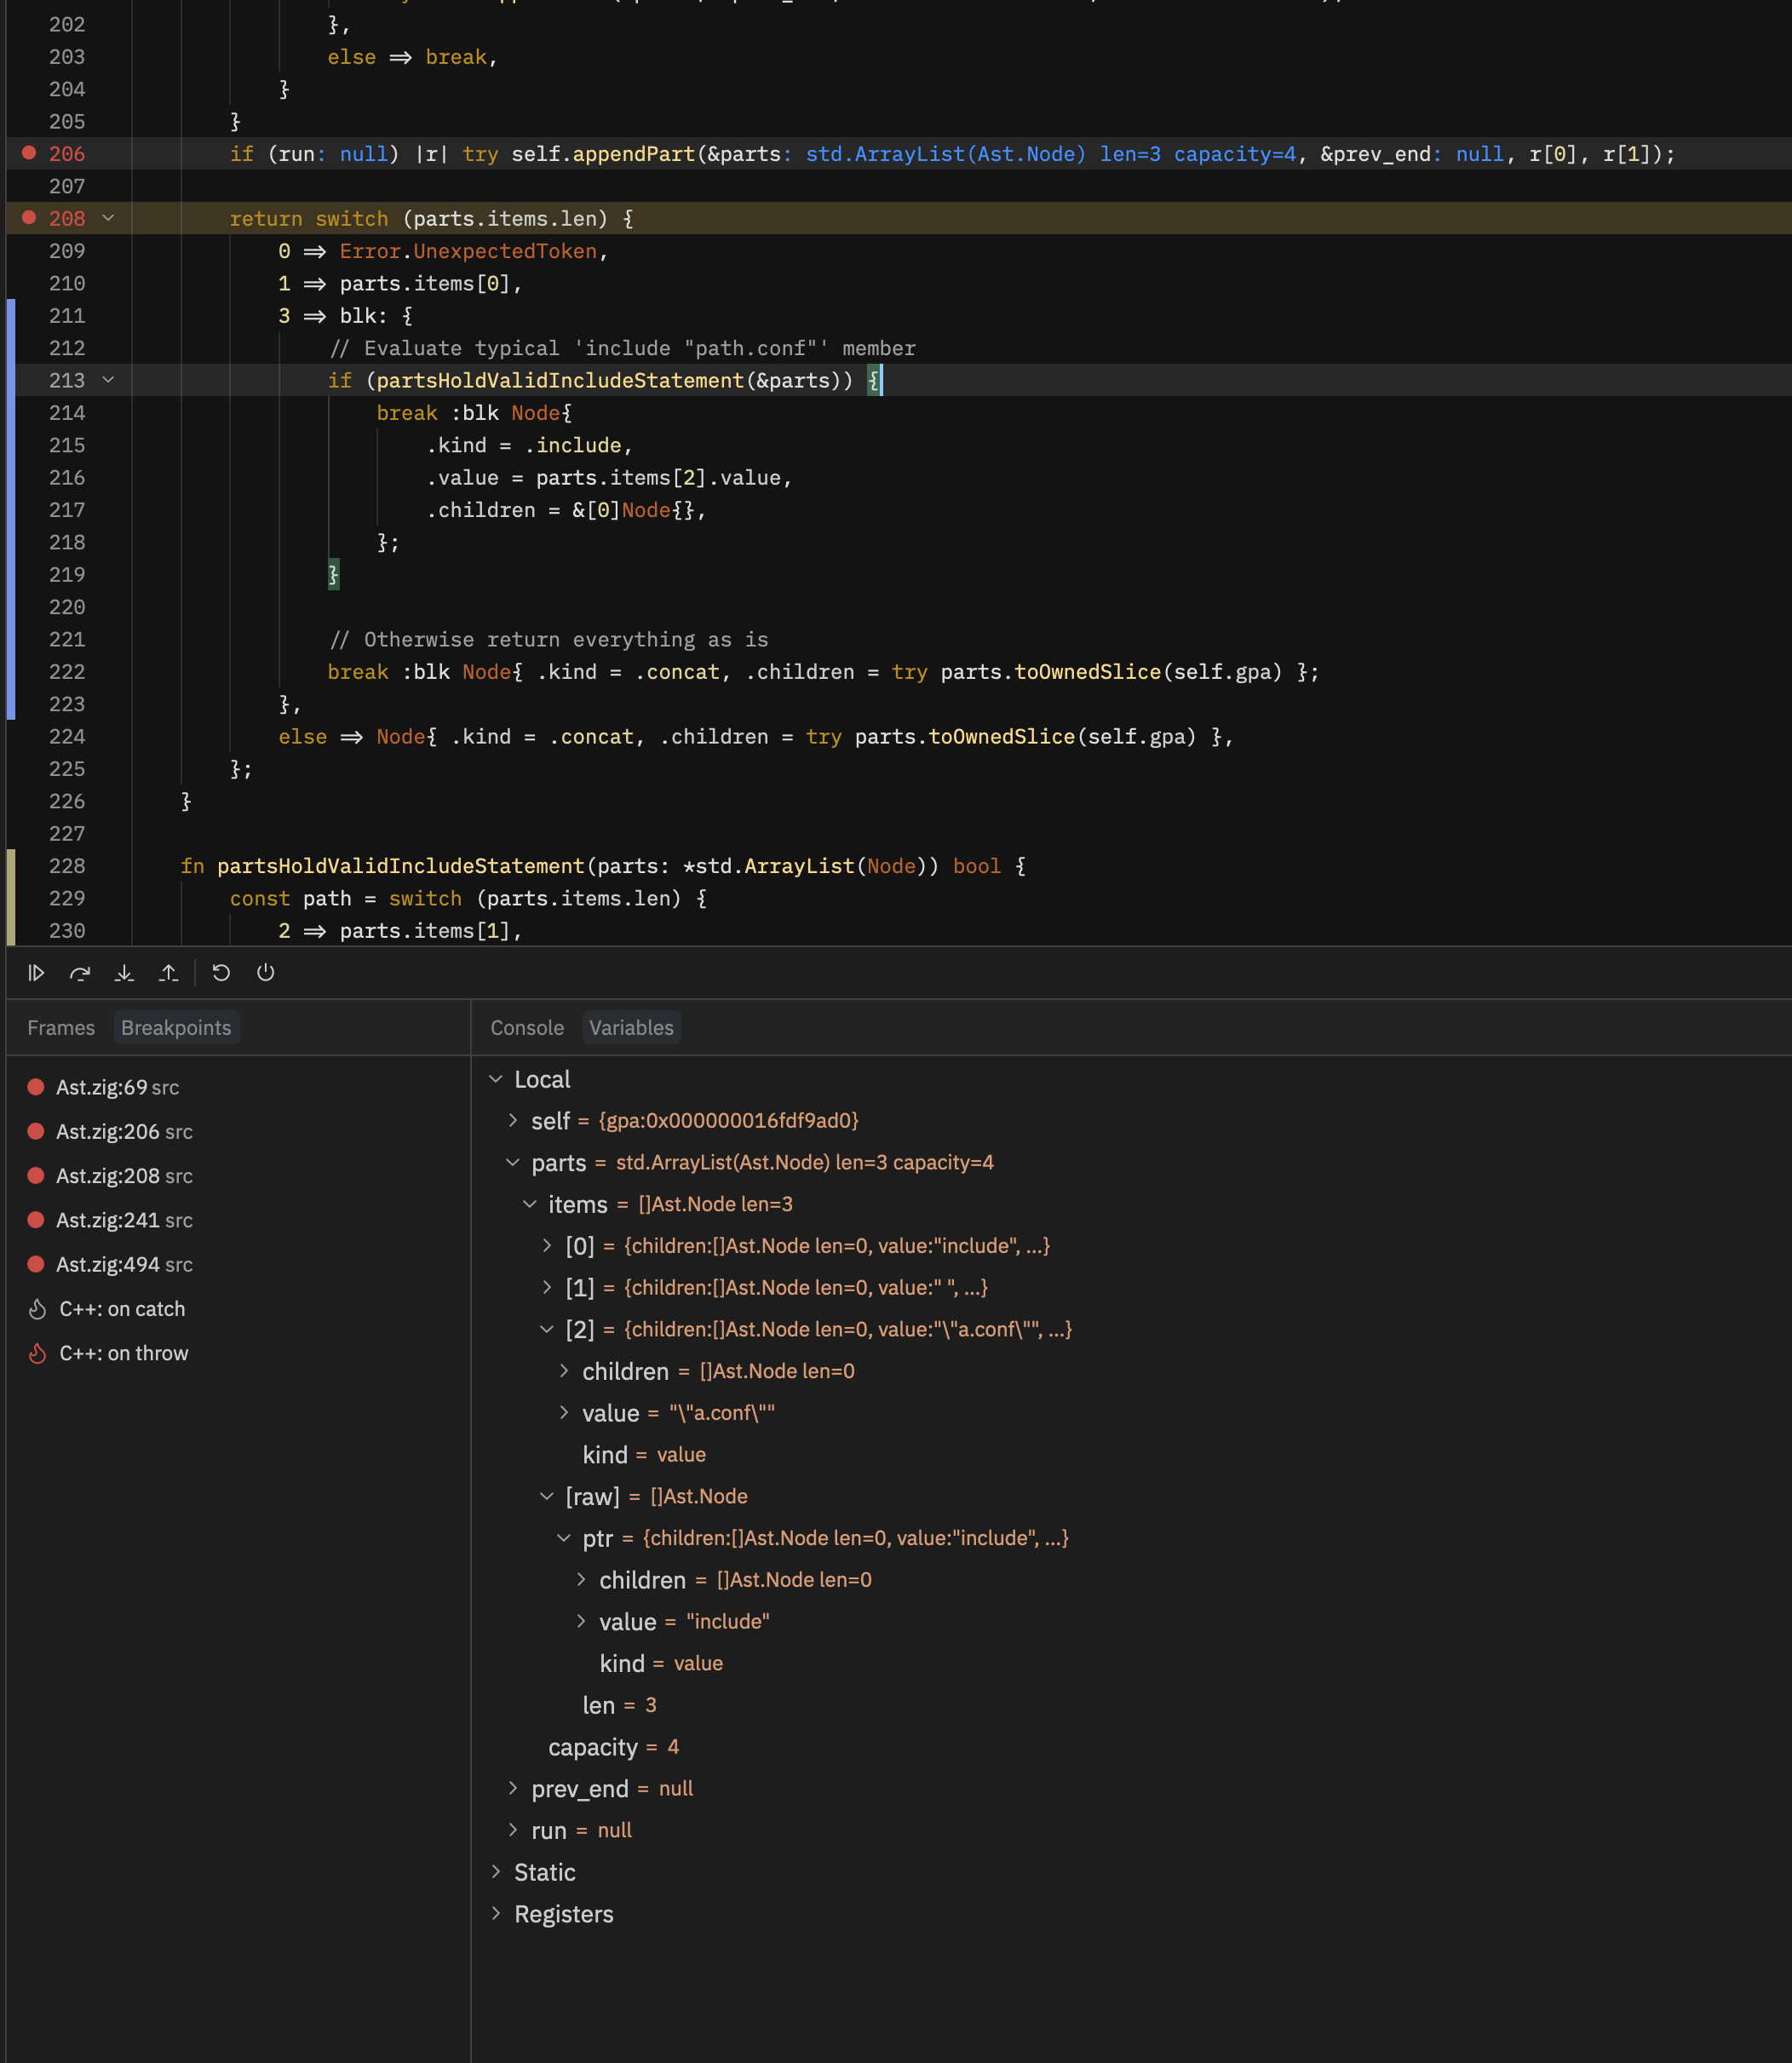Collapse the [raw] node
1792x2063 pixels.
click(x=547, y=1497)
